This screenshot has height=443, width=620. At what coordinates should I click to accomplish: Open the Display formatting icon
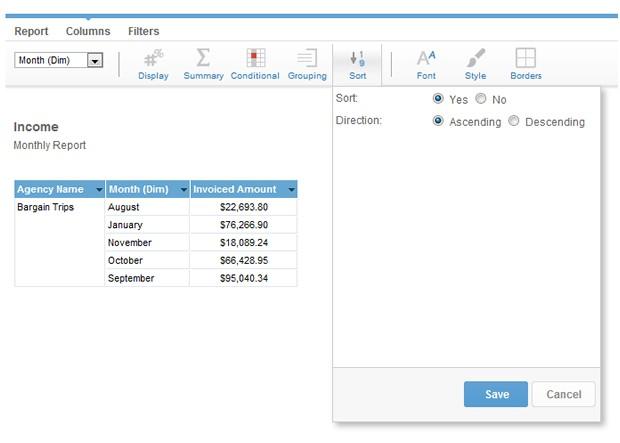click(153, 59)
